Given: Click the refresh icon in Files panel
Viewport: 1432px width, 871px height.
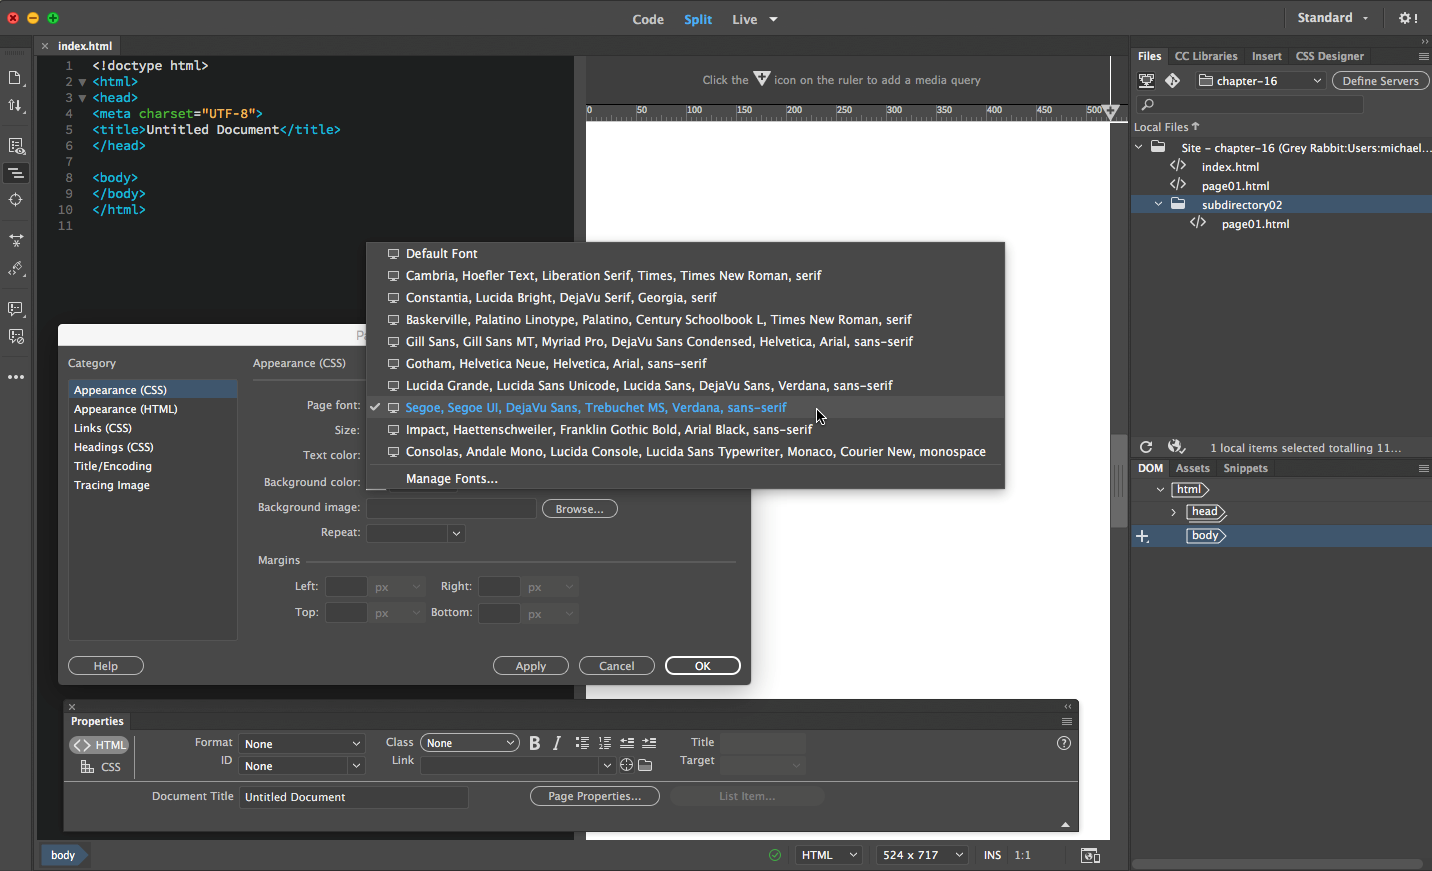Looking at the screenshot, I should pyautogui.click(x=1146, y=448).
